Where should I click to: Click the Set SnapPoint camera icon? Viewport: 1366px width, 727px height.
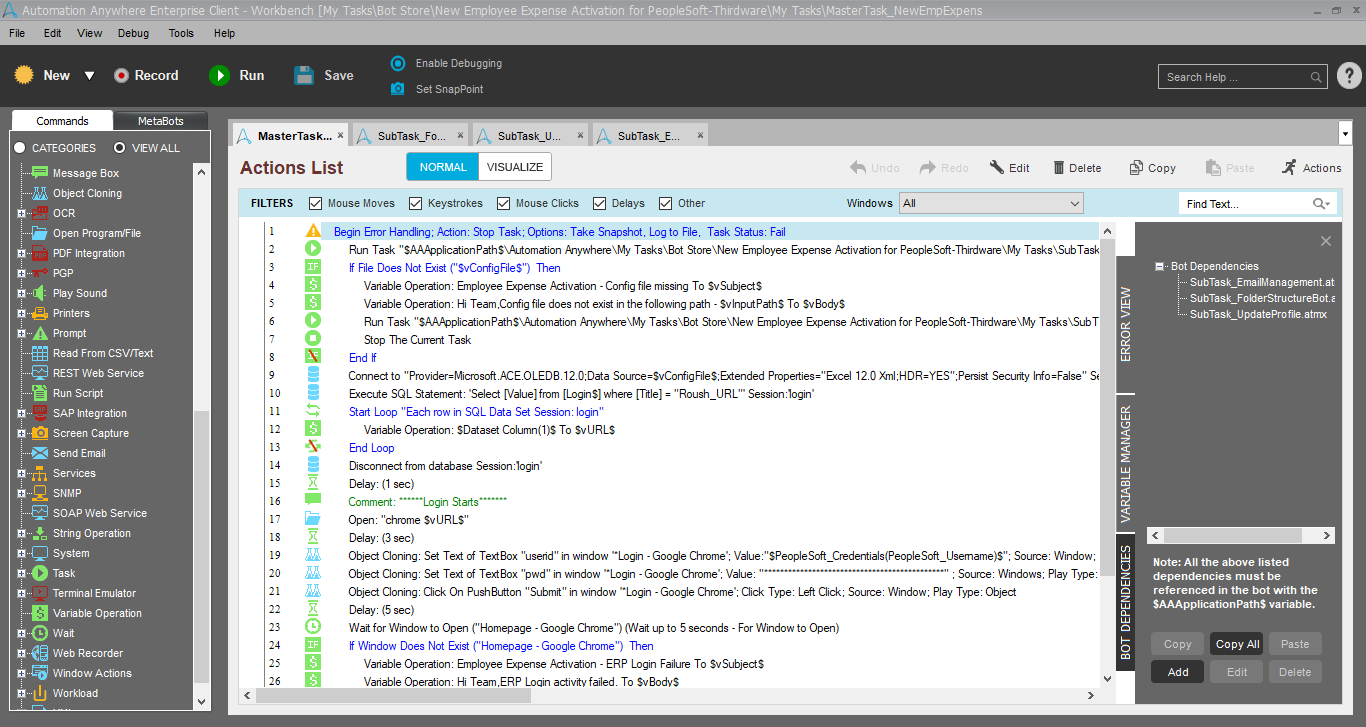(x=398, y=89)
